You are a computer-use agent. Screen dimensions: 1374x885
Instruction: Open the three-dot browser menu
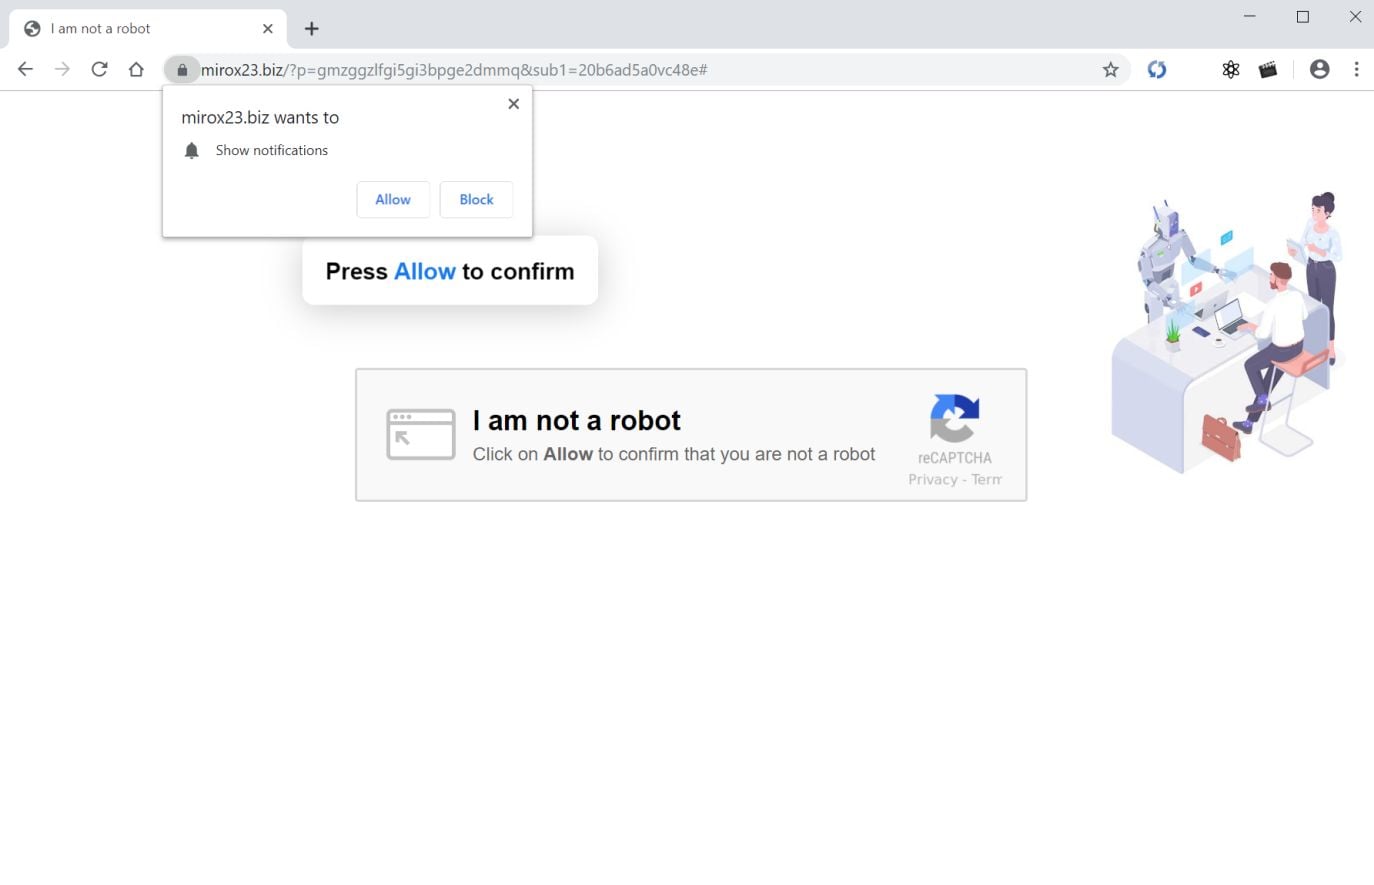pyautogui.click(x=1357, y=69)
